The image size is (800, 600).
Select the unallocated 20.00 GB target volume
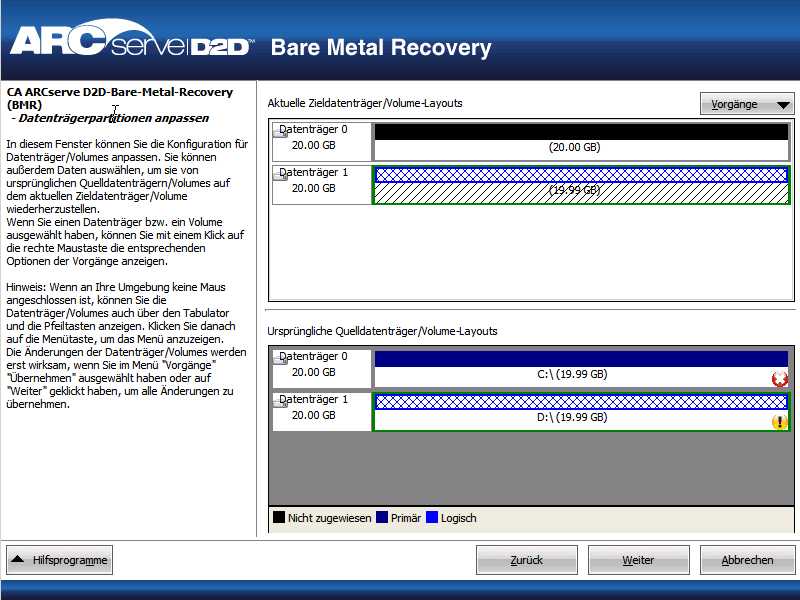pos(578,146)
